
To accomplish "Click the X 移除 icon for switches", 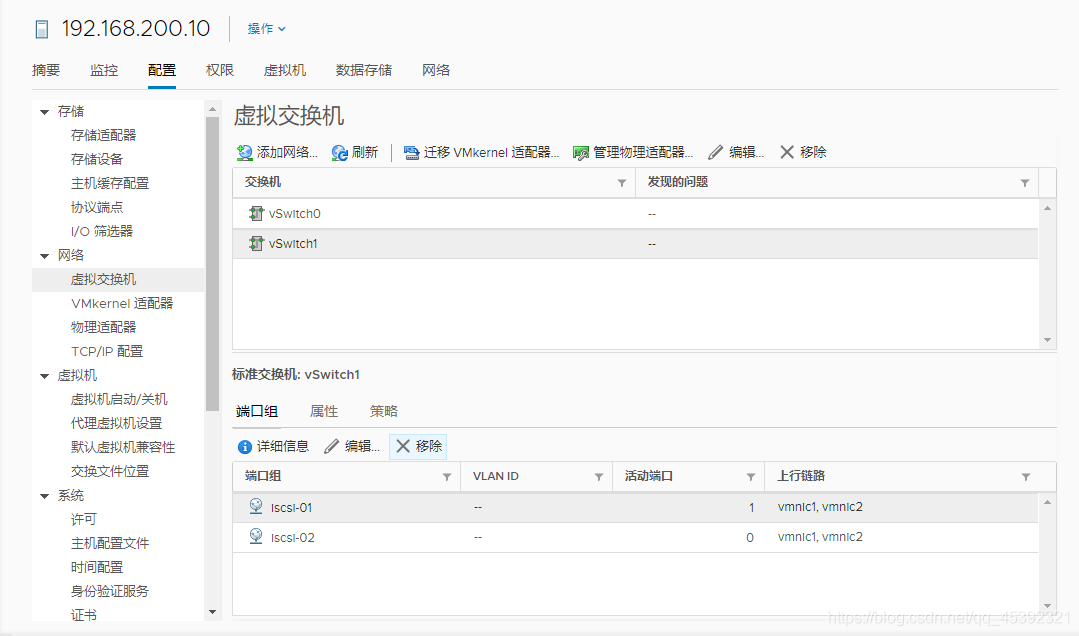I will click(787, 152).
